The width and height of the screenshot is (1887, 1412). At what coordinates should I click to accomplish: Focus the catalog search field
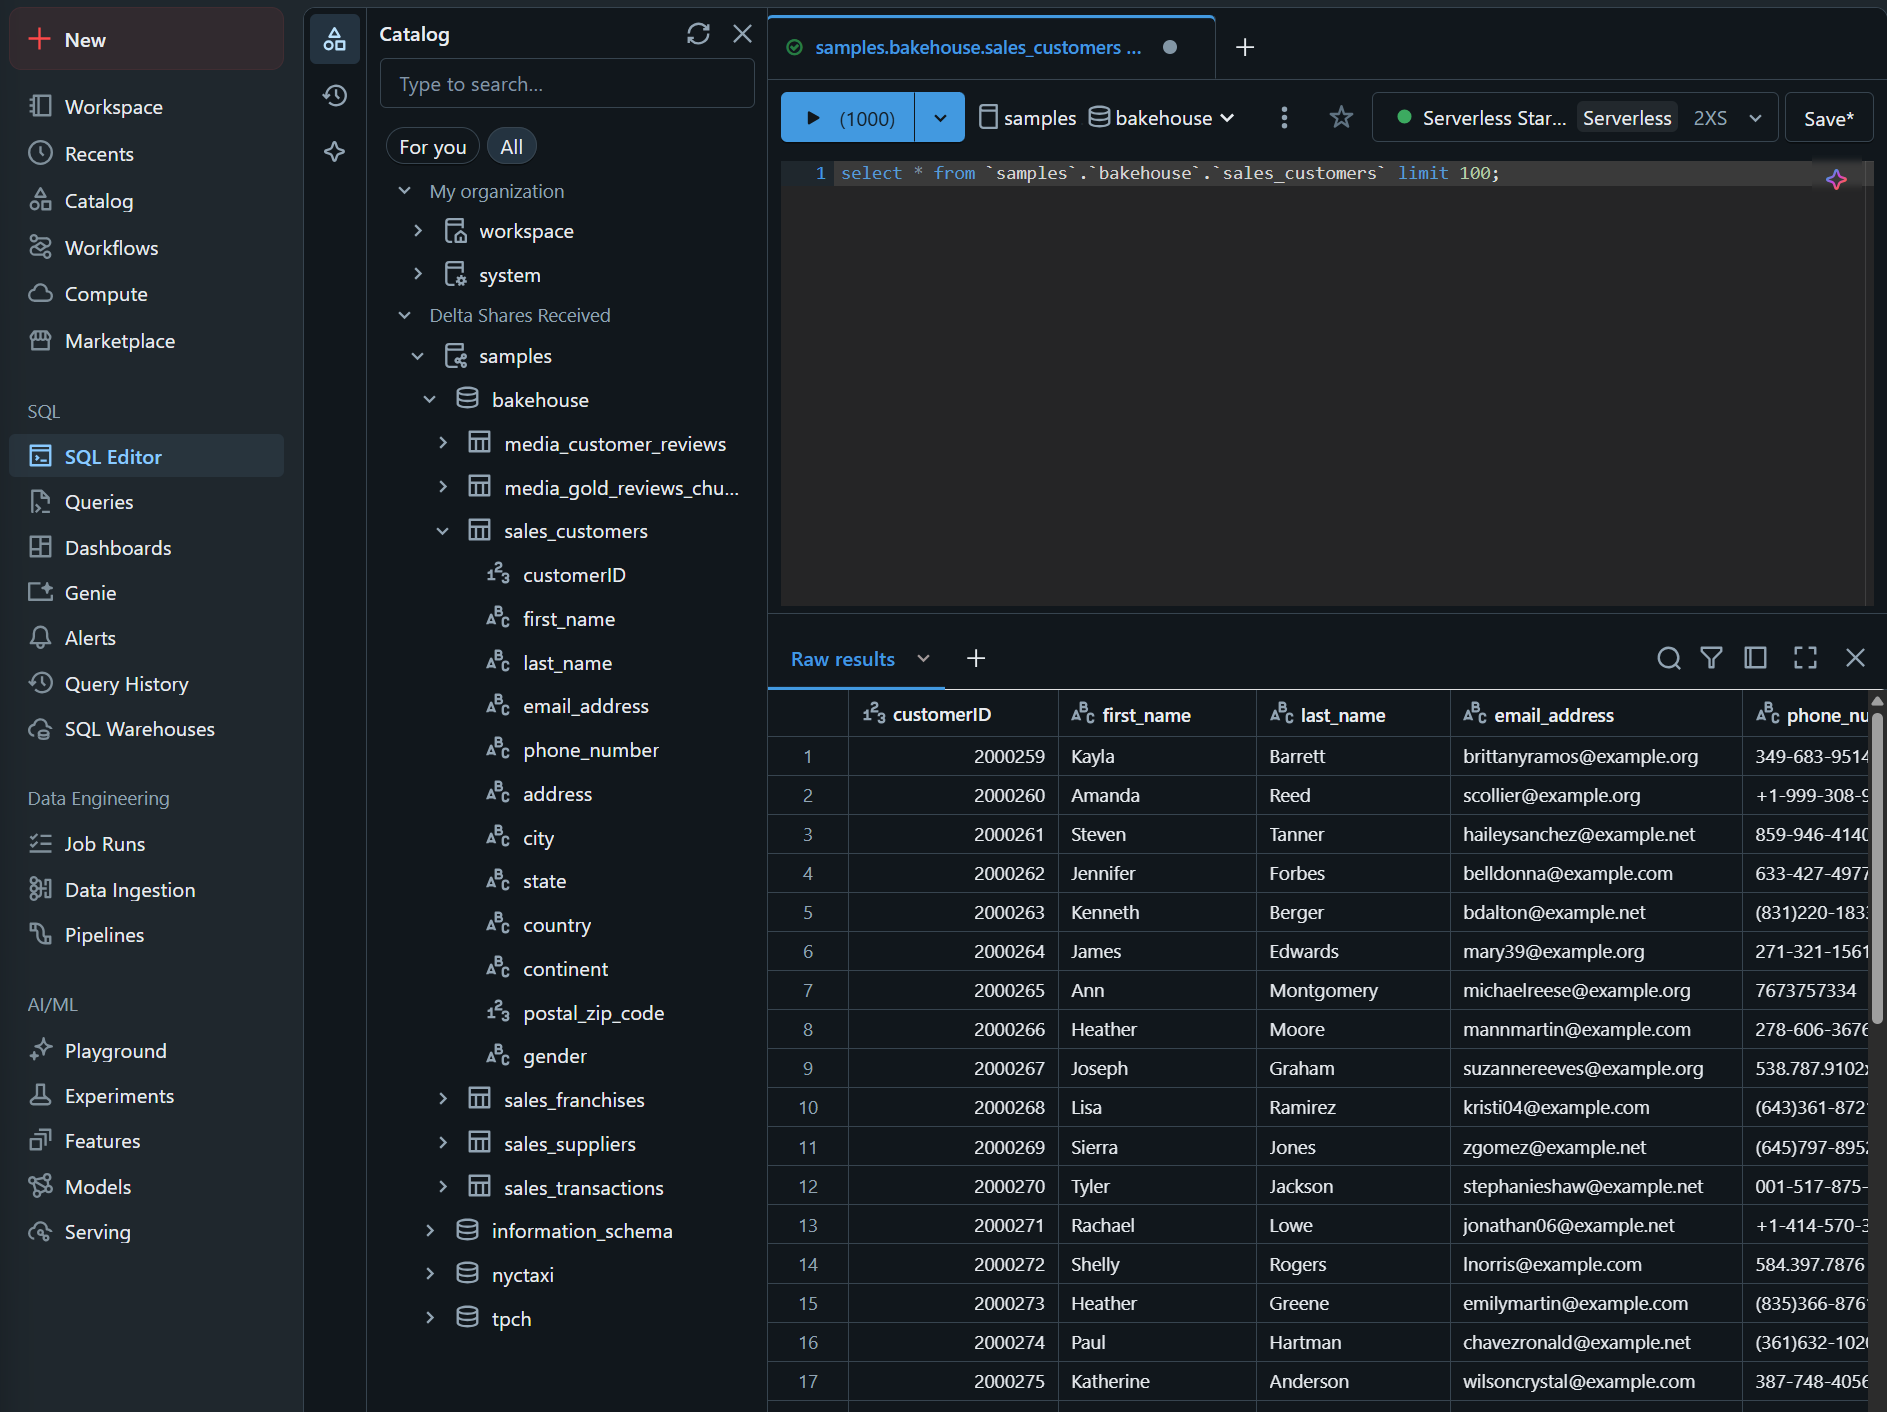pyautogui.click(x=567, y=84)
